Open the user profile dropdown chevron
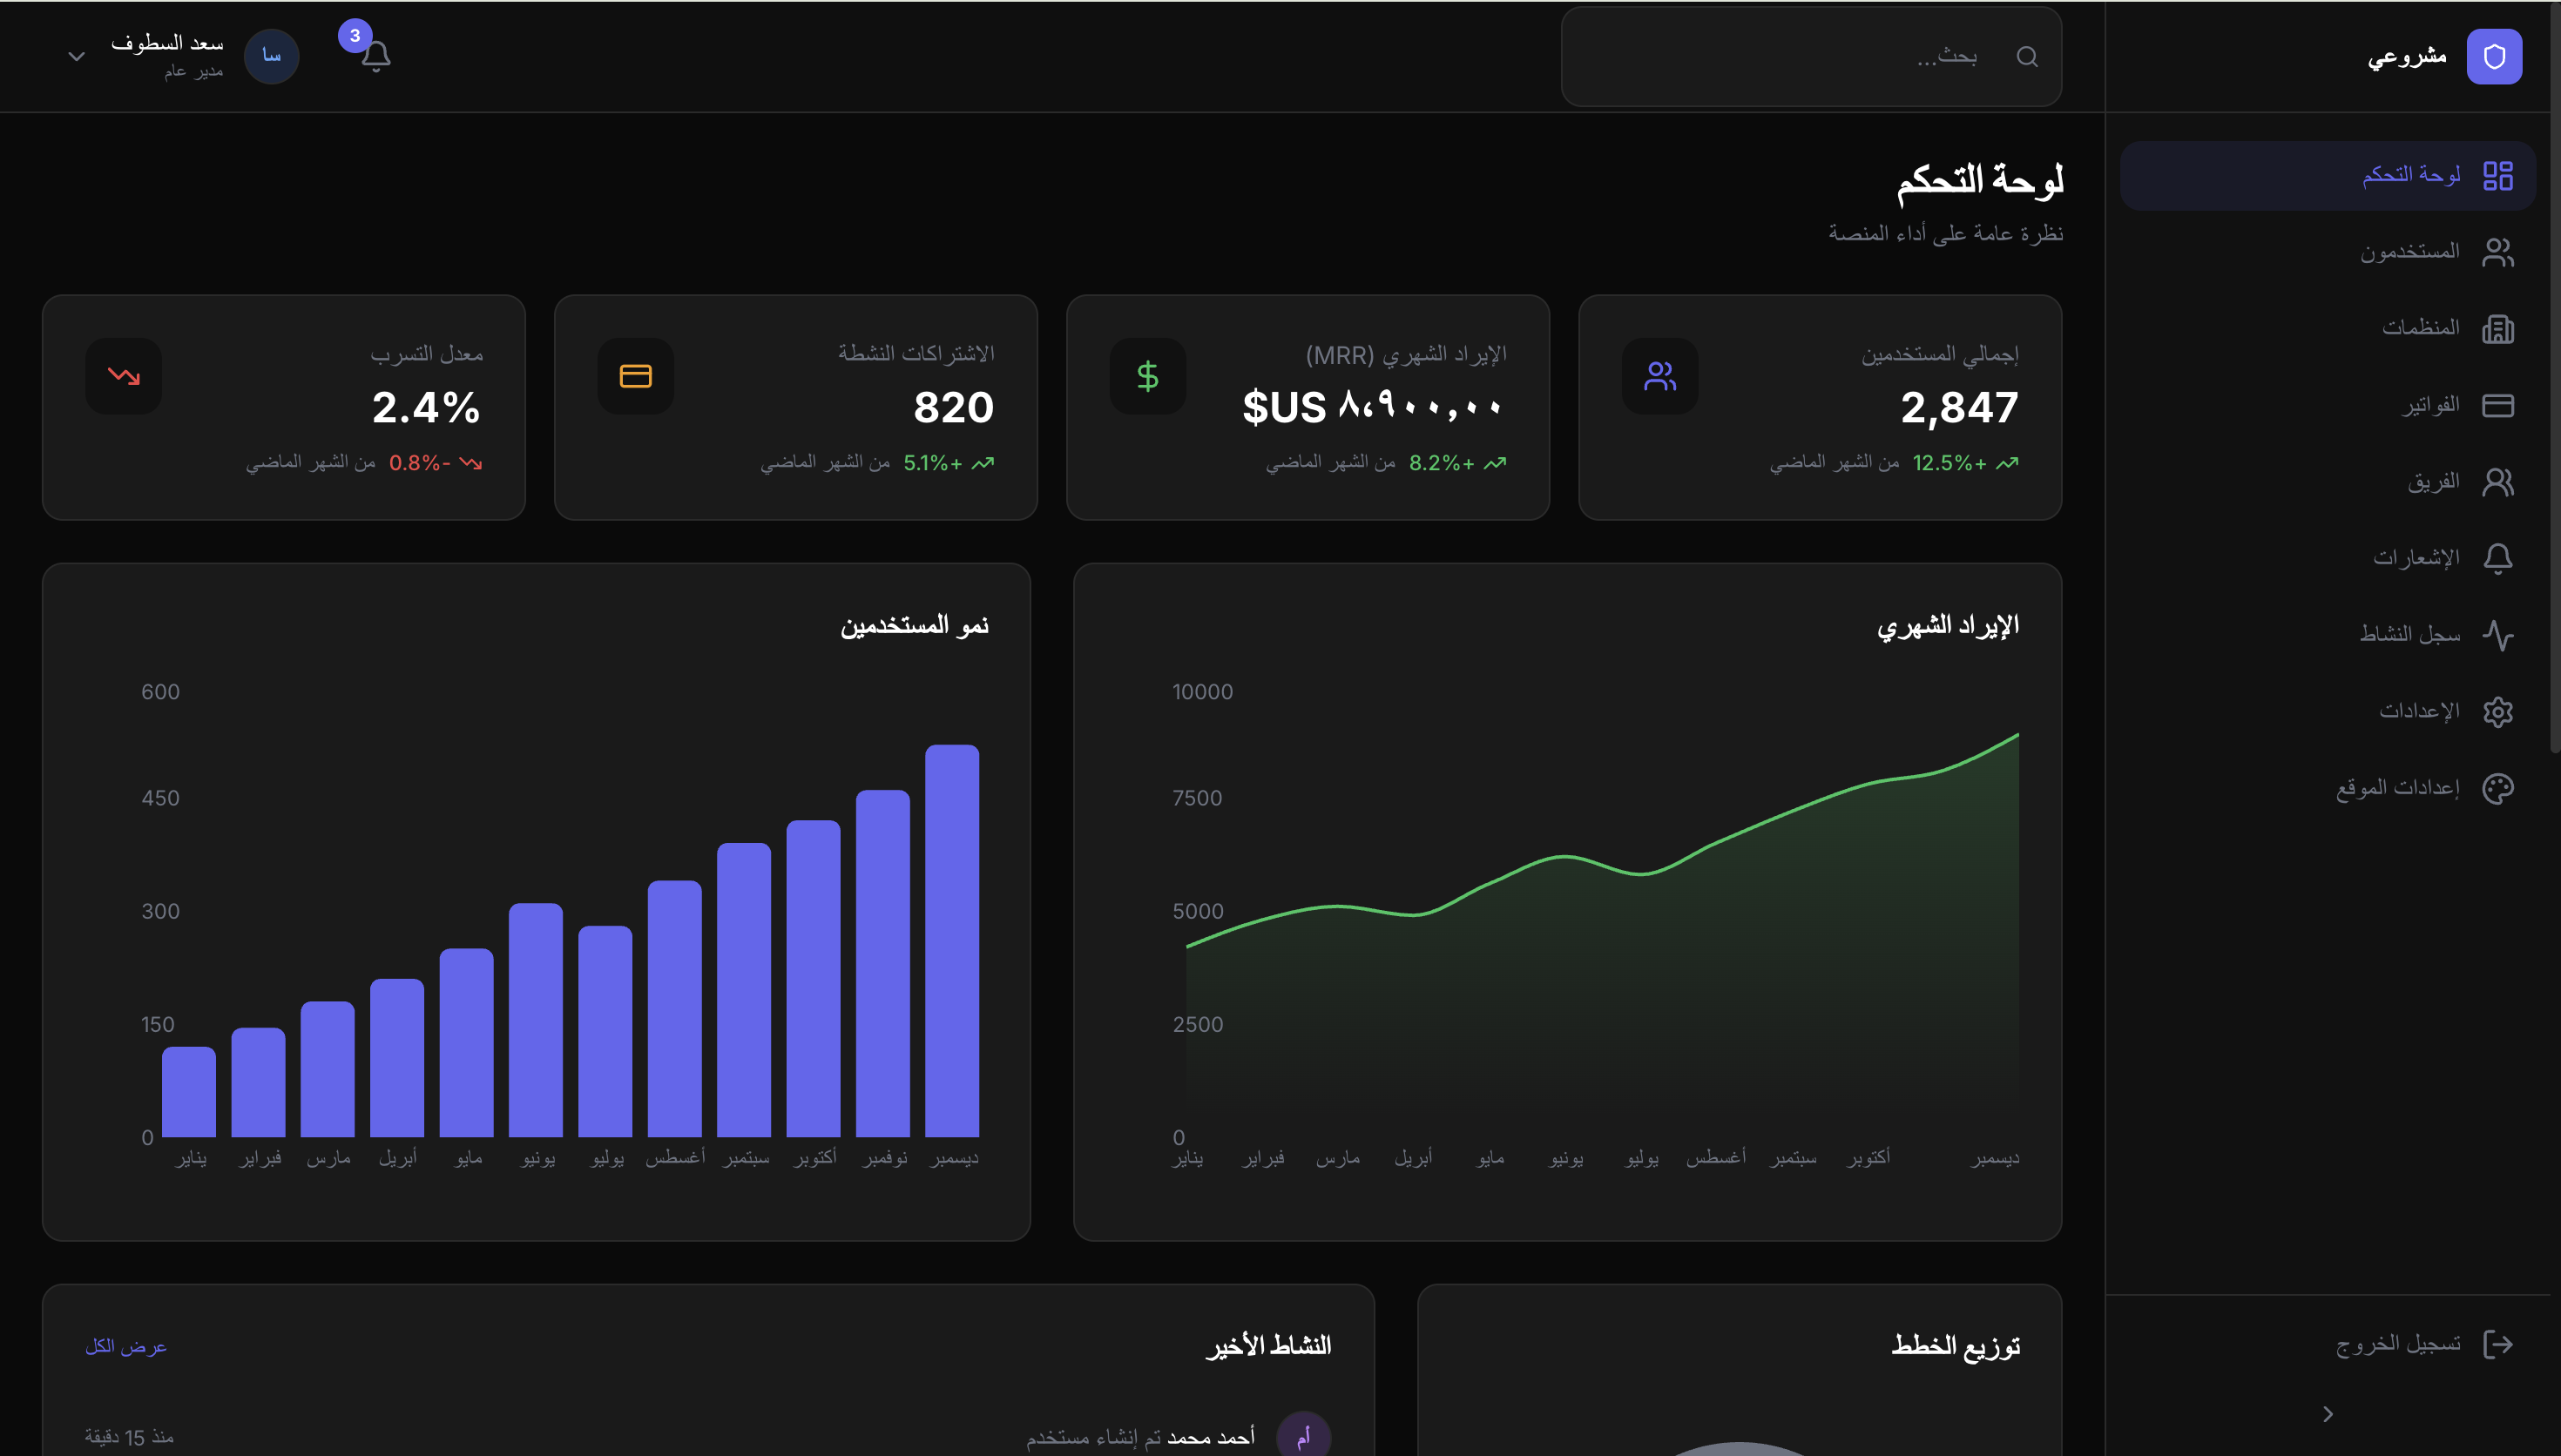This screenshot has width=2561, height=1456. tap(76, 57)
